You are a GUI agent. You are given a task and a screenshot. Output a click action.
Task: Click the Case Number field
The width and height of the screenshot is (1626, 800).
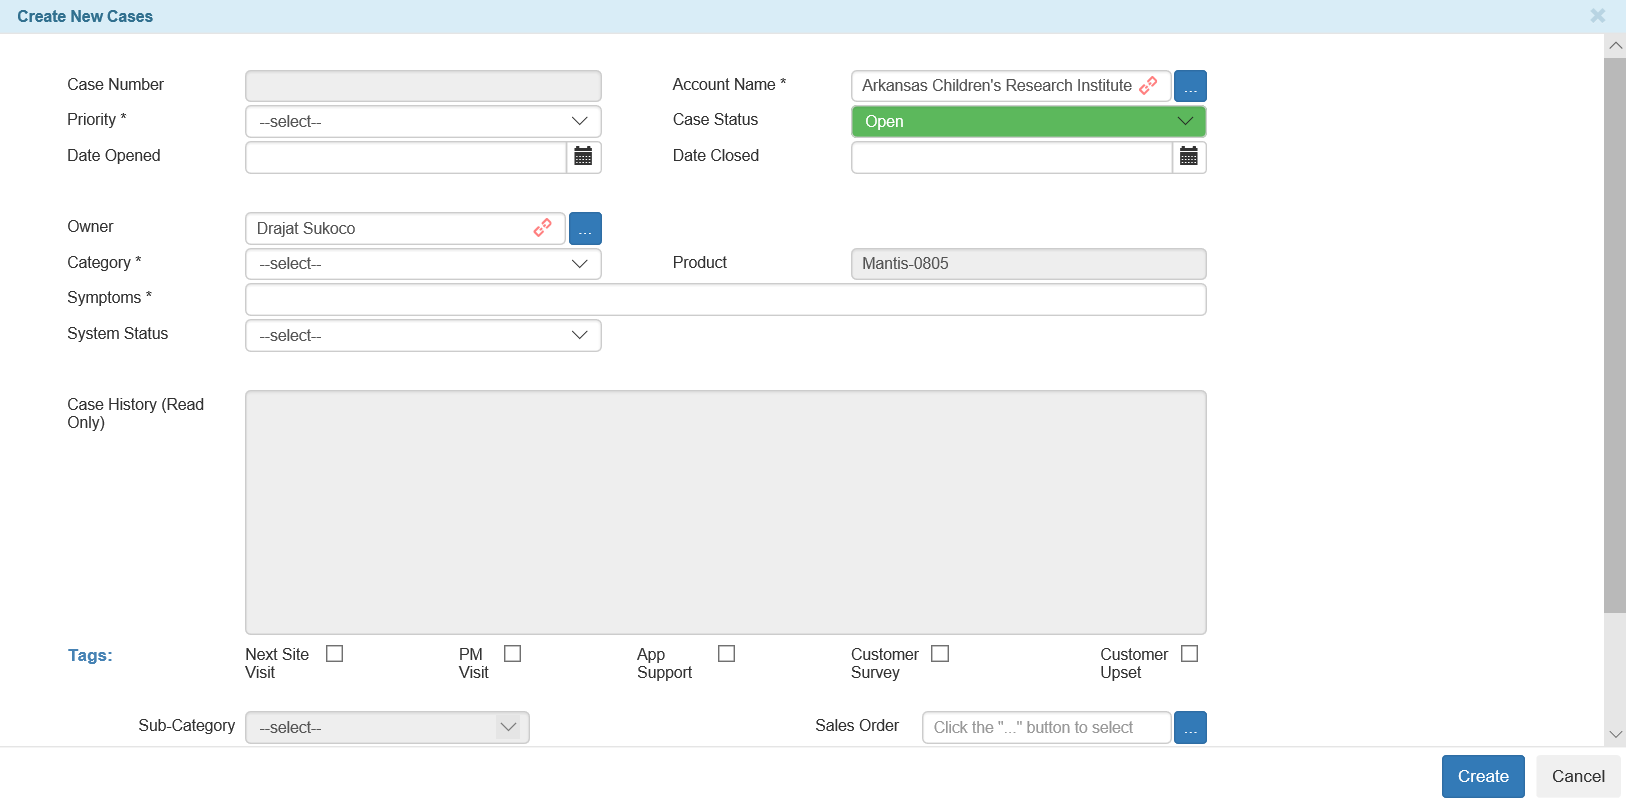[x=423, y=86]
